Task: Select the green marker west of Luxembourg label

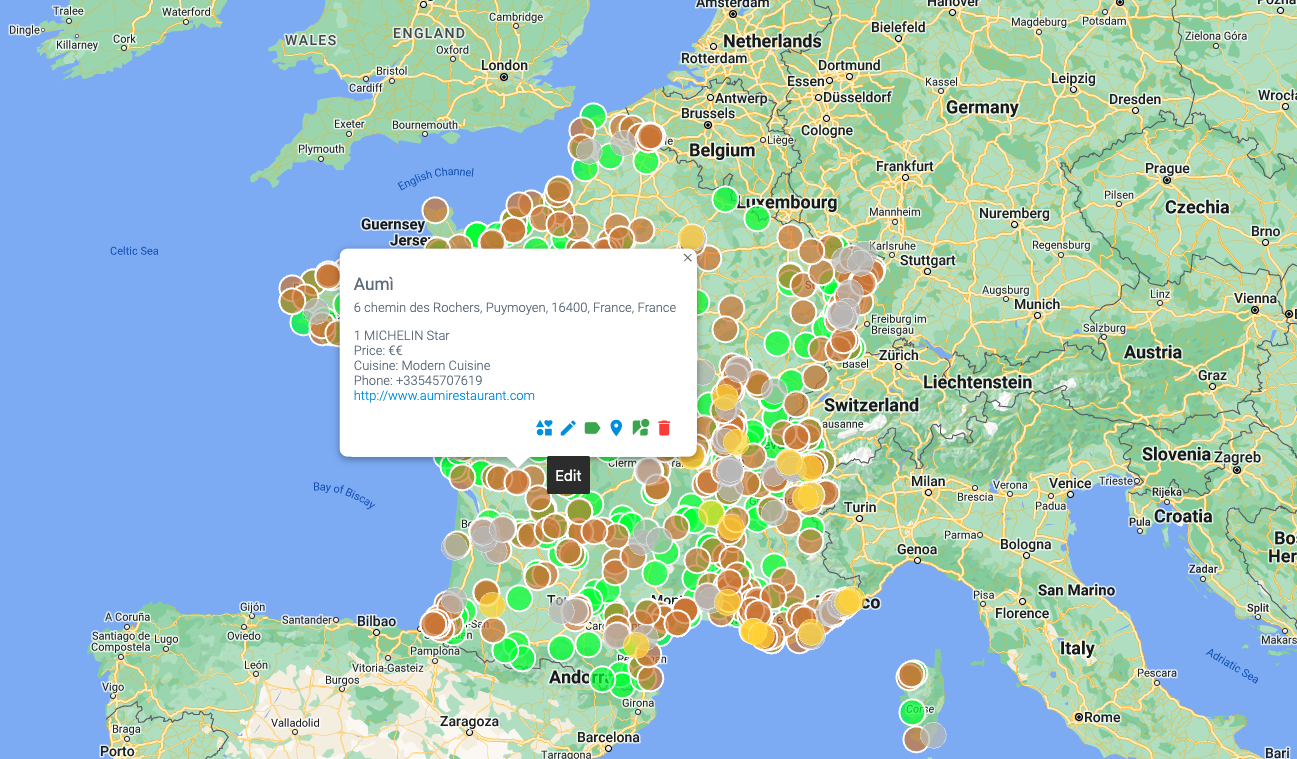Action: [x=725, y=199]
